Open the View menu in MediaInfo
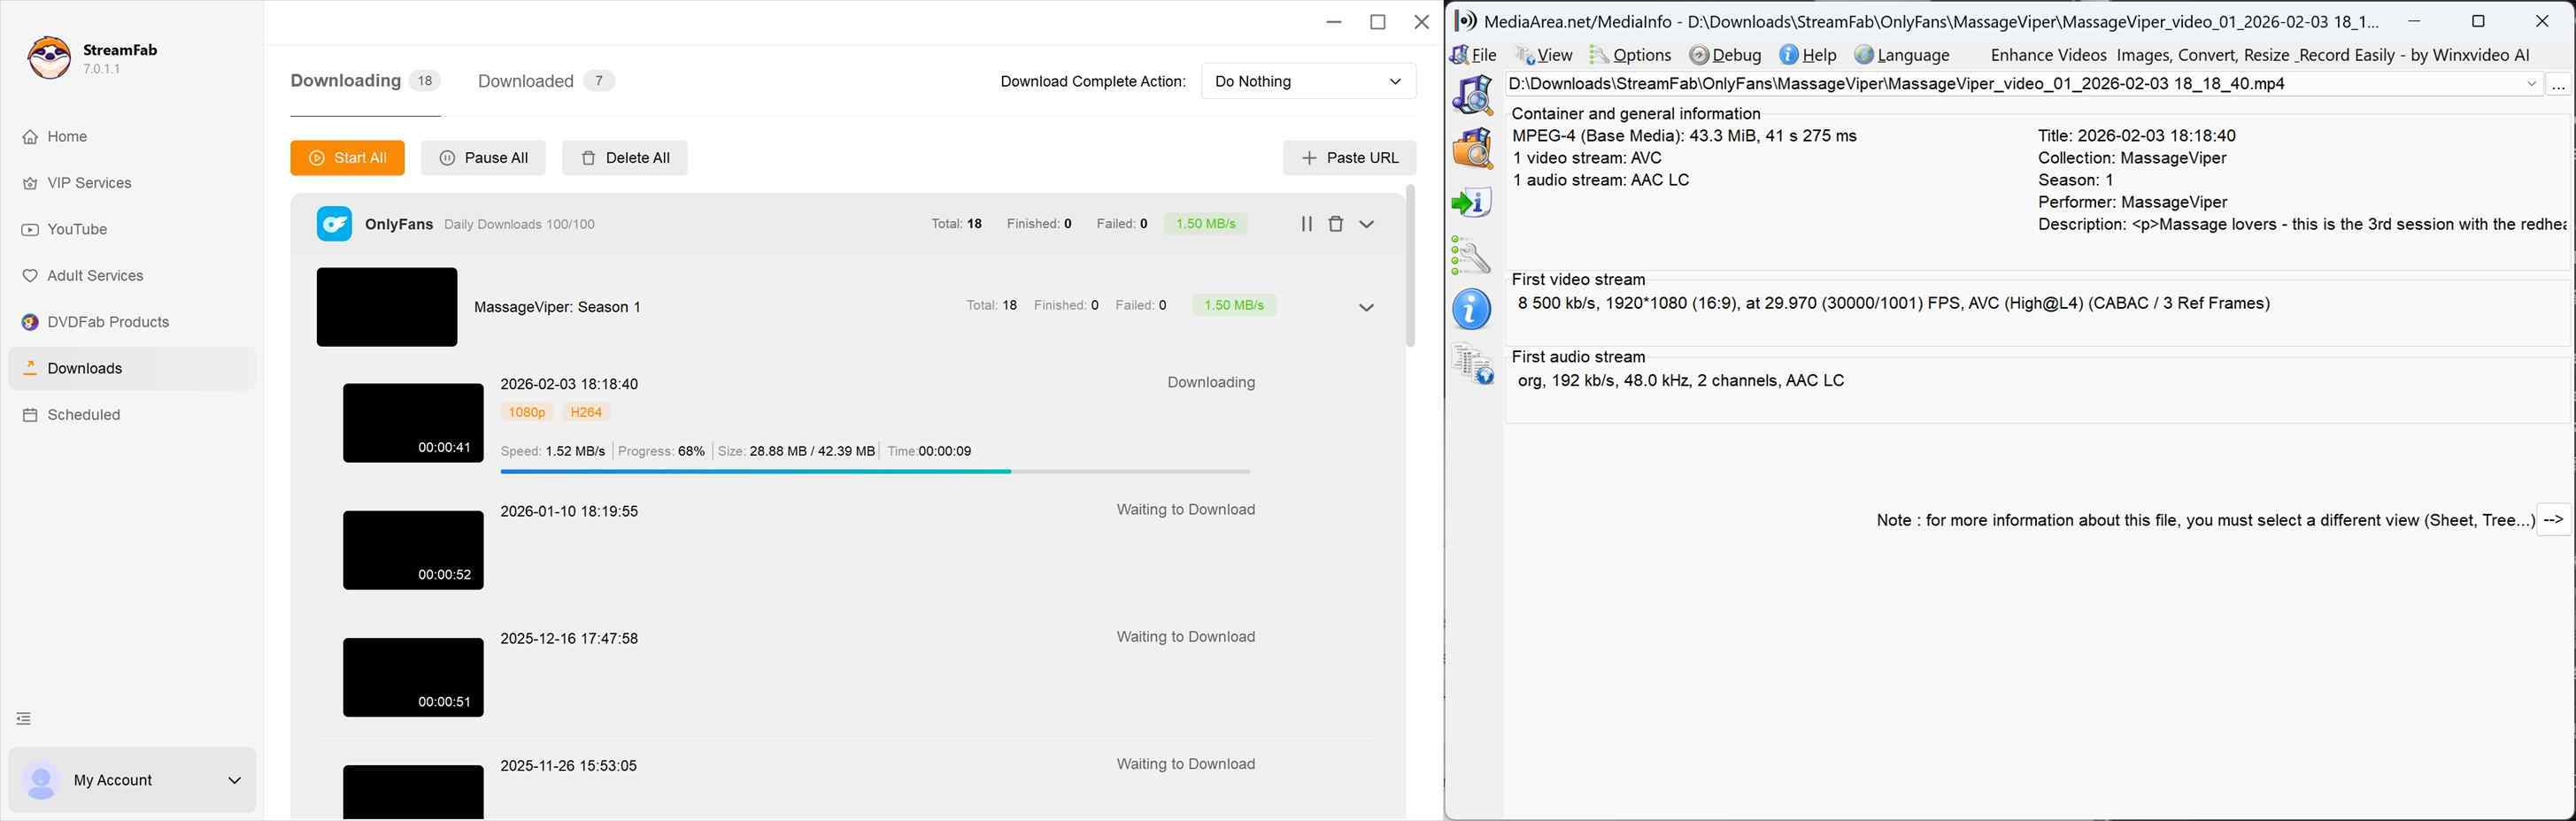The height and width of the screenshot is (821, 2576). 1545,55
